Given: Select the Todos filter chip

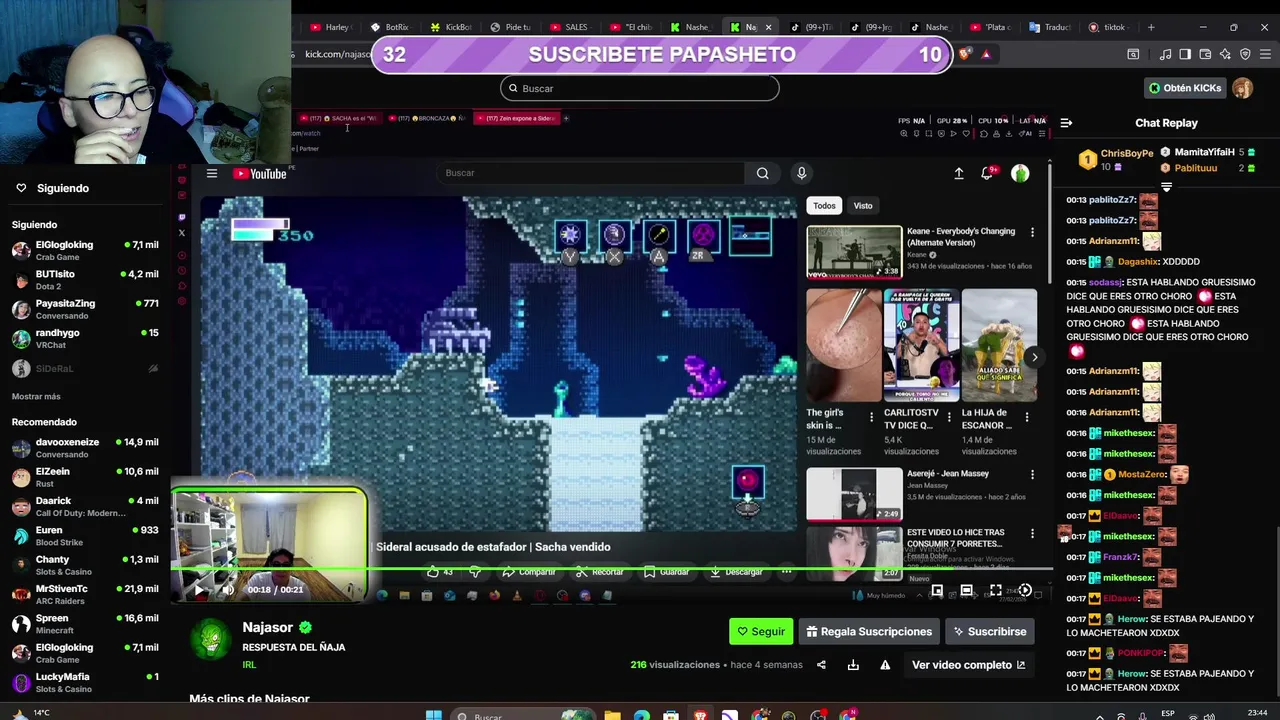Looking at the screenshot, I should pyautogui.click(x=824, y=206).
